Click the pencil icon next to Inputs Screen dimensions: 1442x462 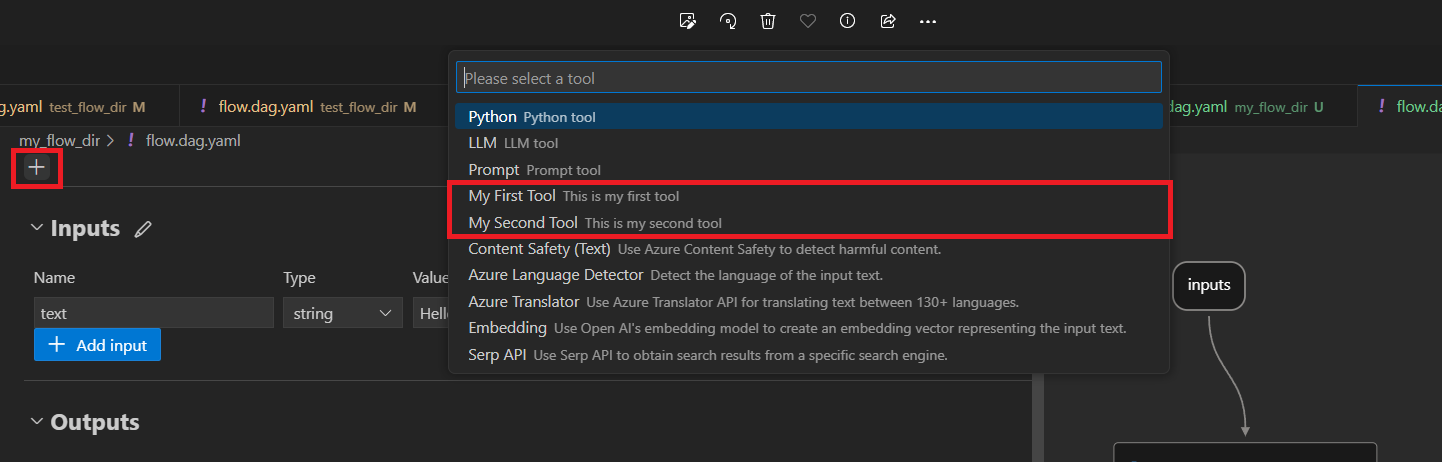click(x=143, y=229)
